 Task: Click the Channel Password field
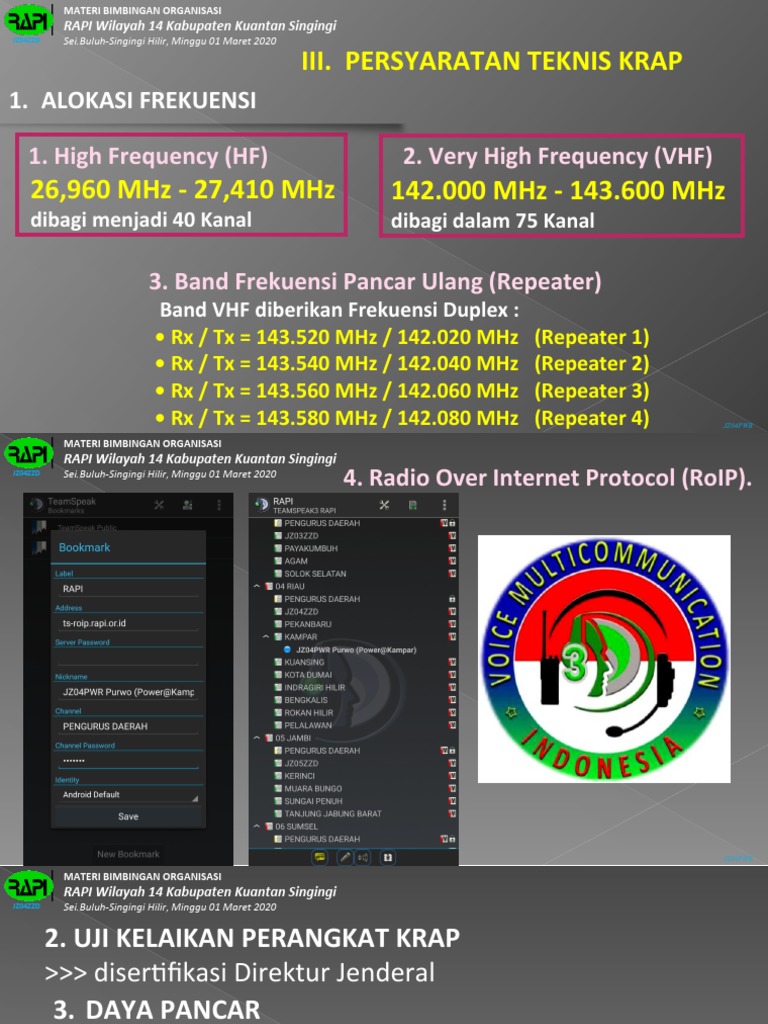tap(128, 761)
